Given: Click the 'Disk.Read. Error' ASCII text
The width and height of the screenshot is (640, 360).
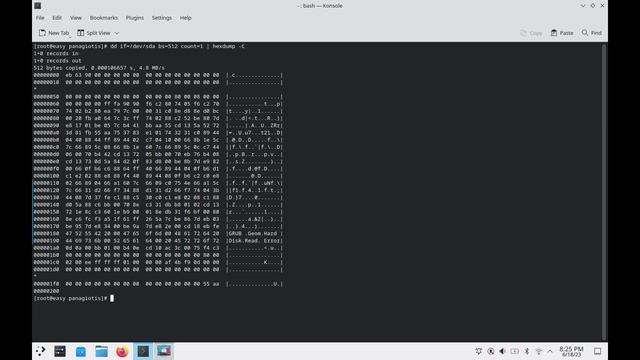Looking at the screenshot, I should [x=254, y=241].
